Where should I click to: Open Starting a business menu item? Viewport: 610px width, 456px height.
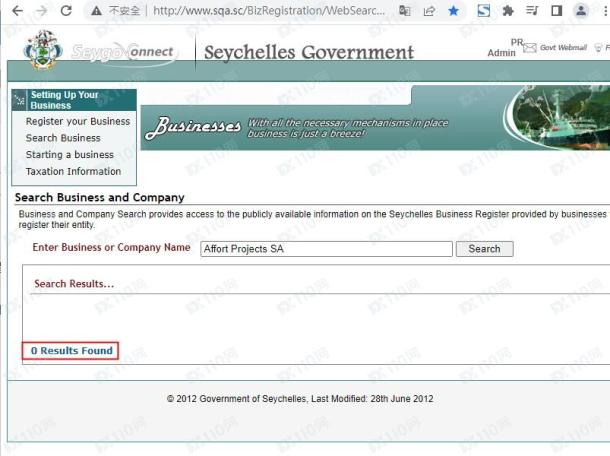point(70,155)
